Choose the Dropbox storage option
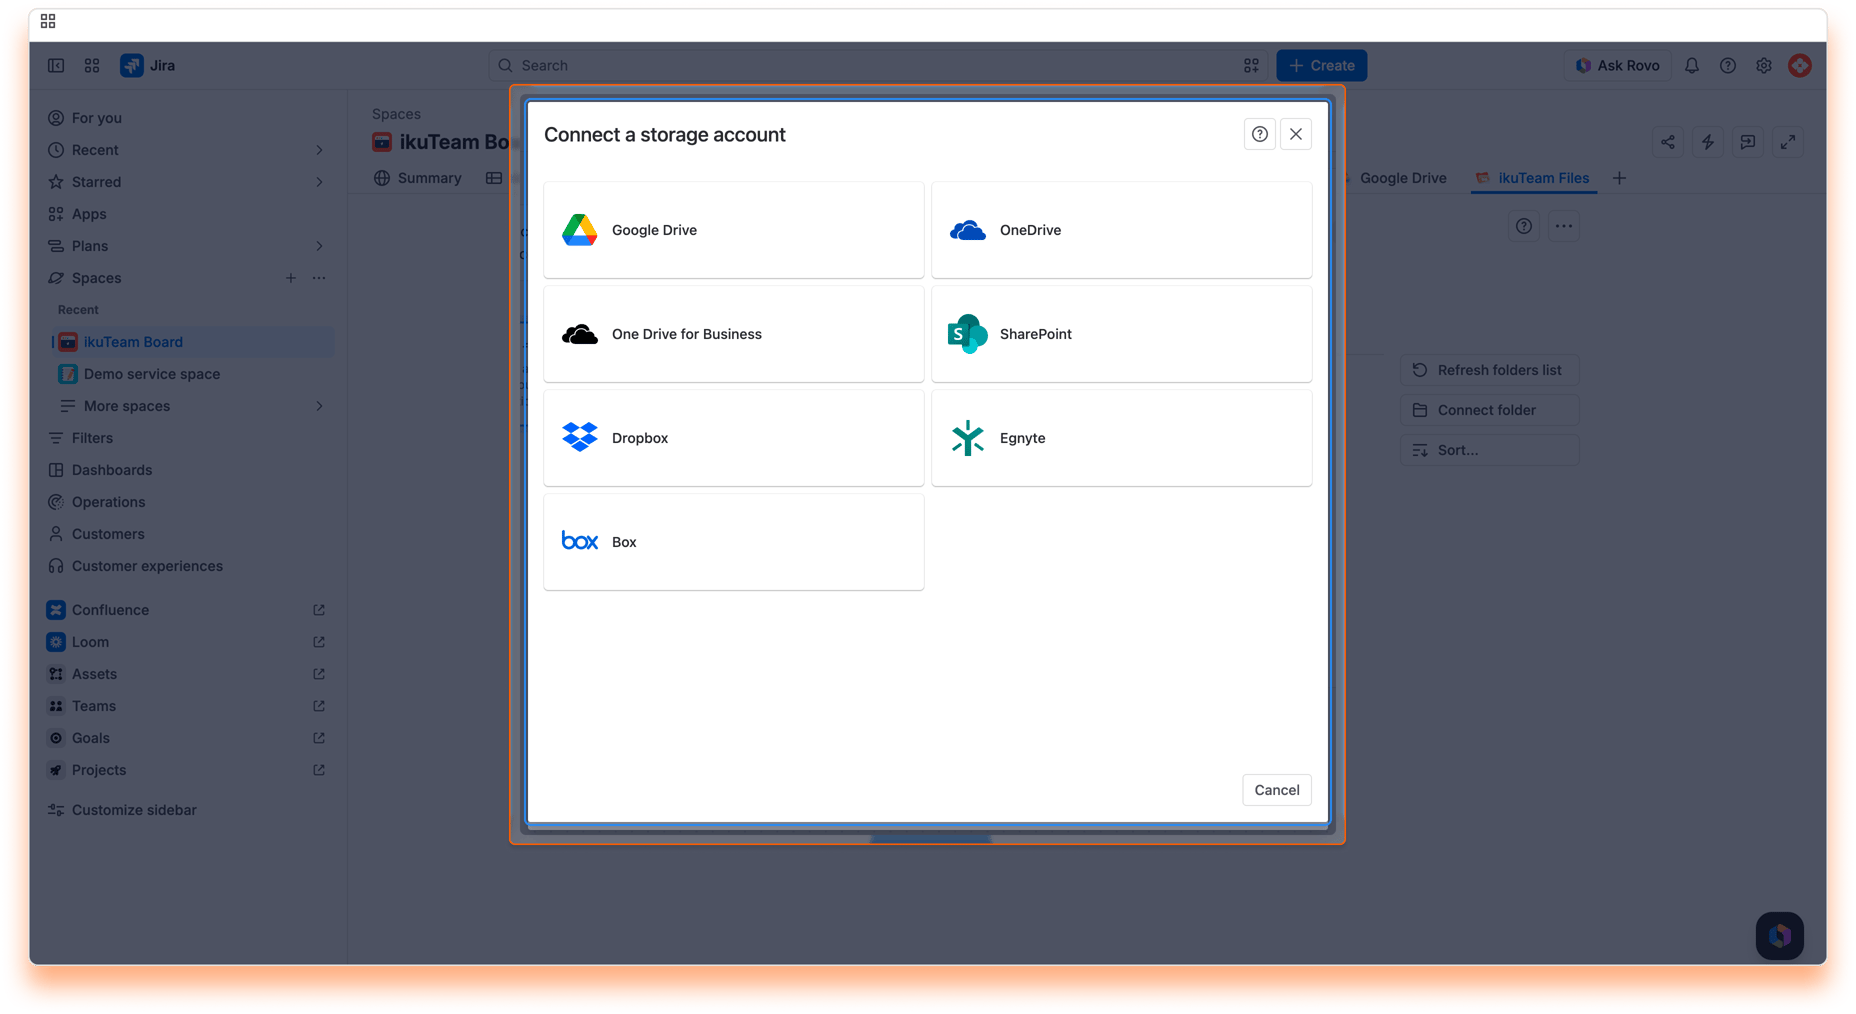Viewport: 1856px width, 1014px height. tap(733, 438)
